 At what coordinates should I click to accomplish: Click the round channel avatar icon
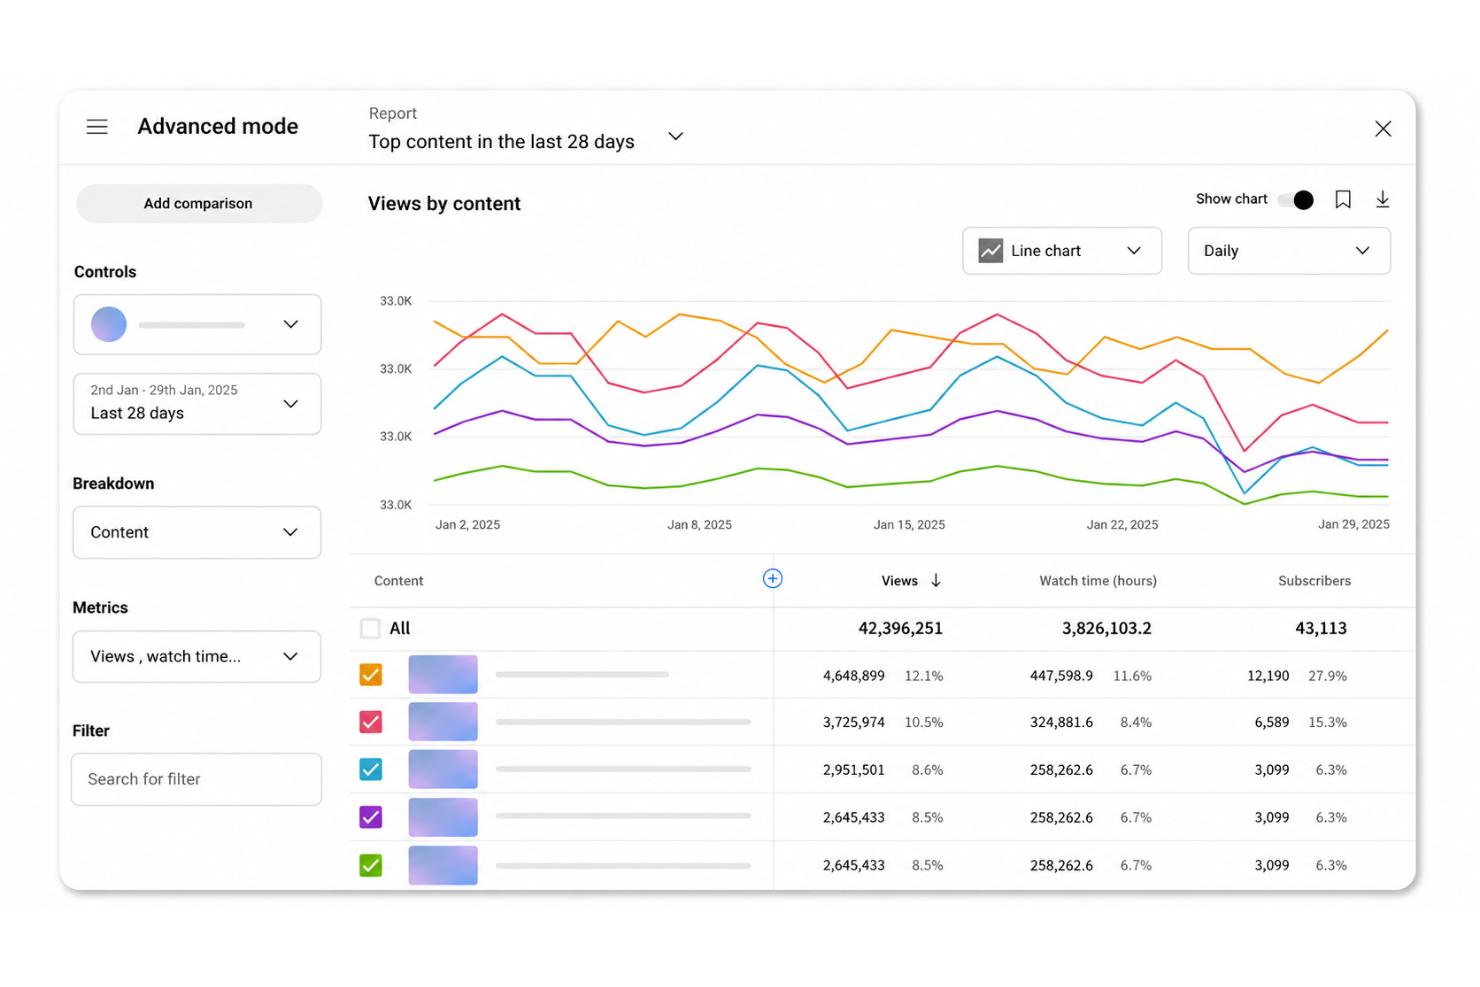tap(109, 324)
